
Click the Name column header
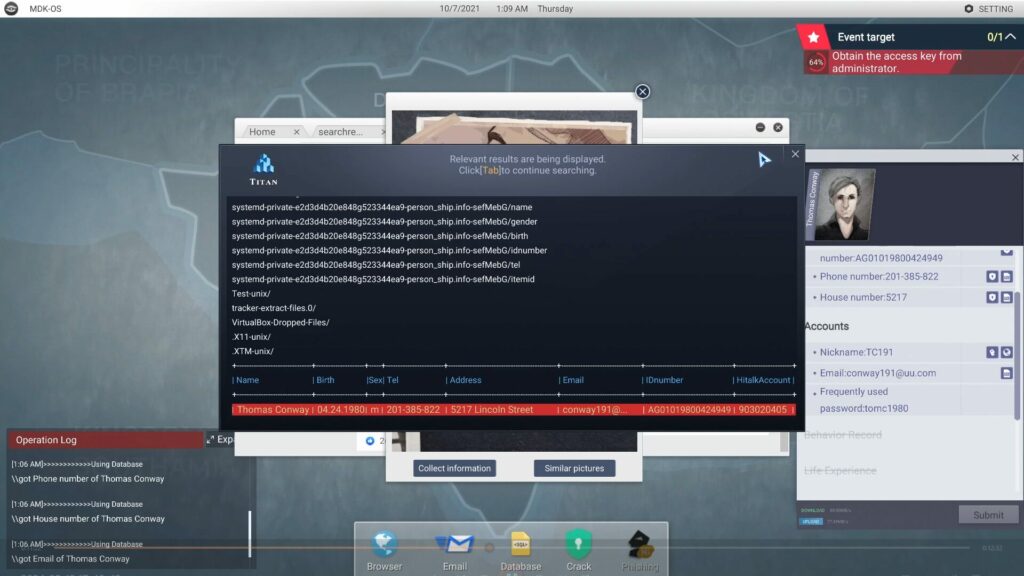[x=248, y=380]
